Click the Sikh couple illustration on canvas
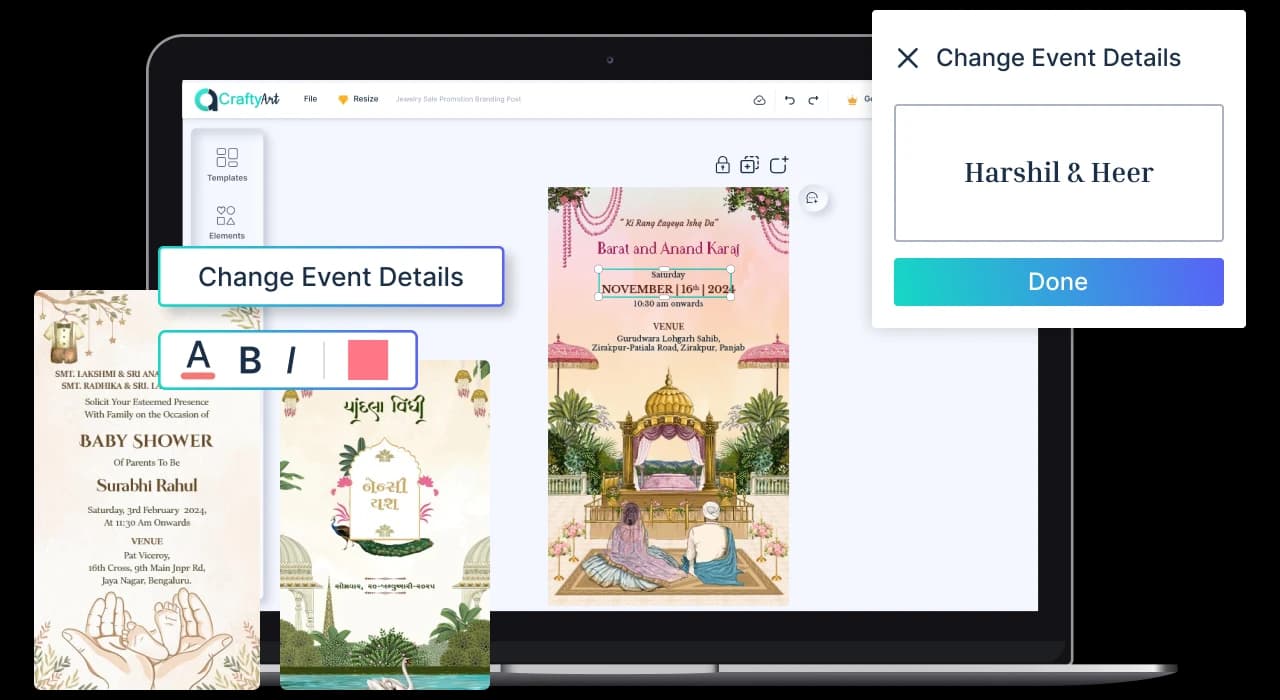 (668, 545)
